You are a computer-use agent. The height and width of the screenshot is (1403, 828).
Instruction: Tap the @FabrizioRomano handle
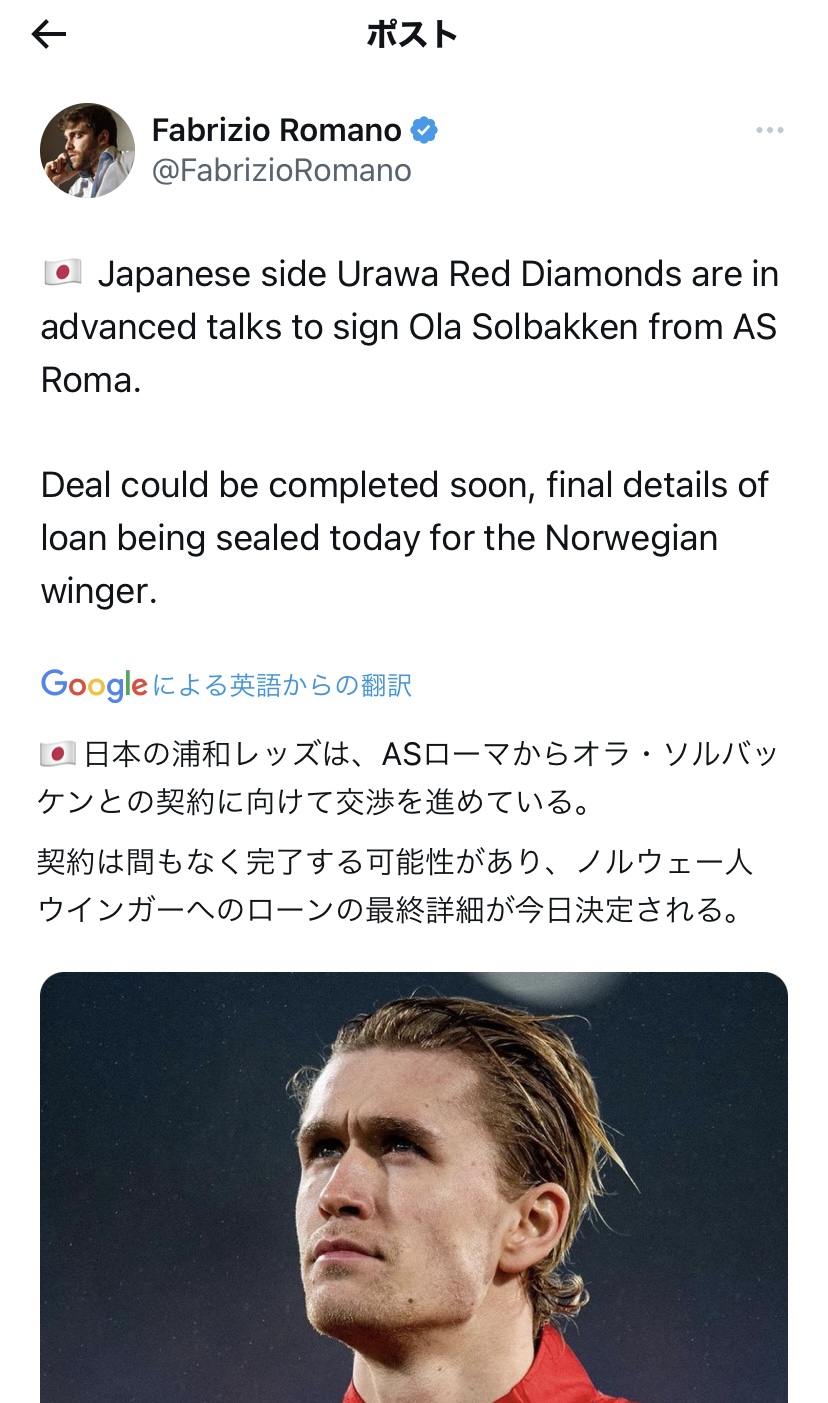(281, 171)
